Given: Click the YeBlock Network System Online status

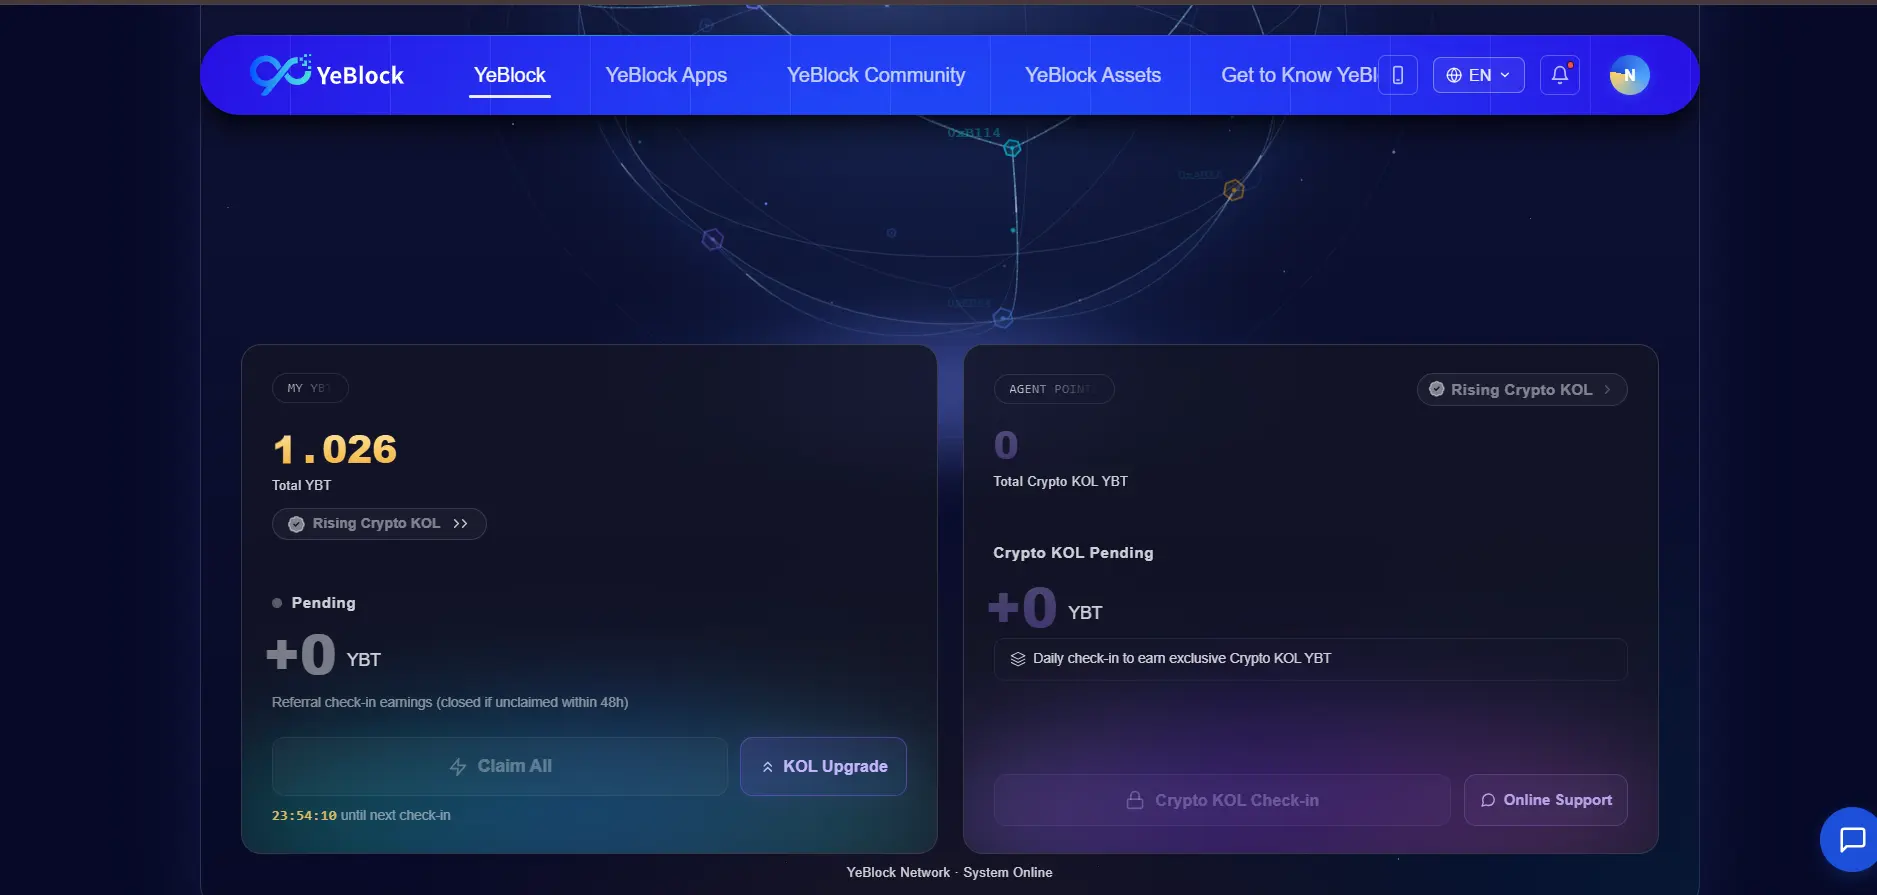Looking at the screenshot, I should (949, 872).
